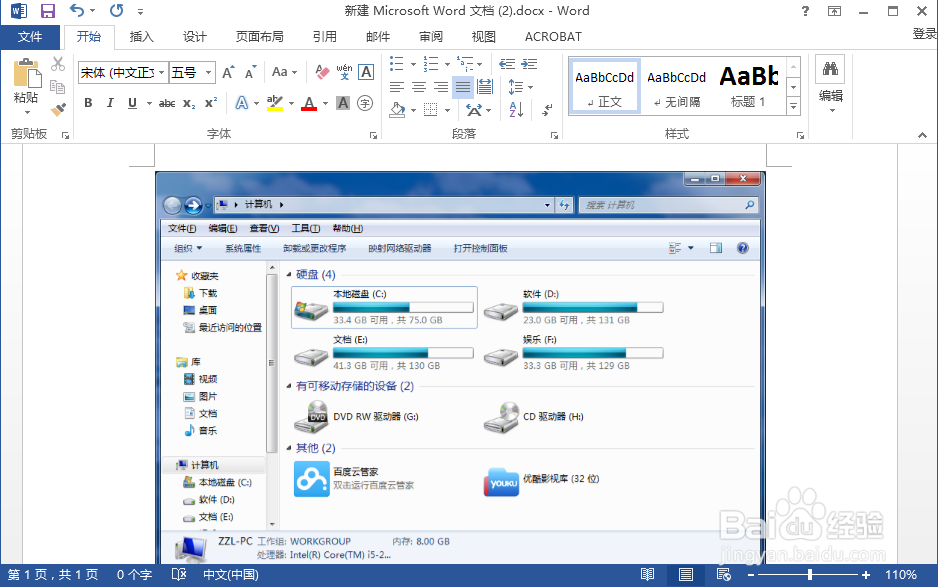Click the Grow Font size icon
This screenshot has height=587, width=938.
click(228, 72)
